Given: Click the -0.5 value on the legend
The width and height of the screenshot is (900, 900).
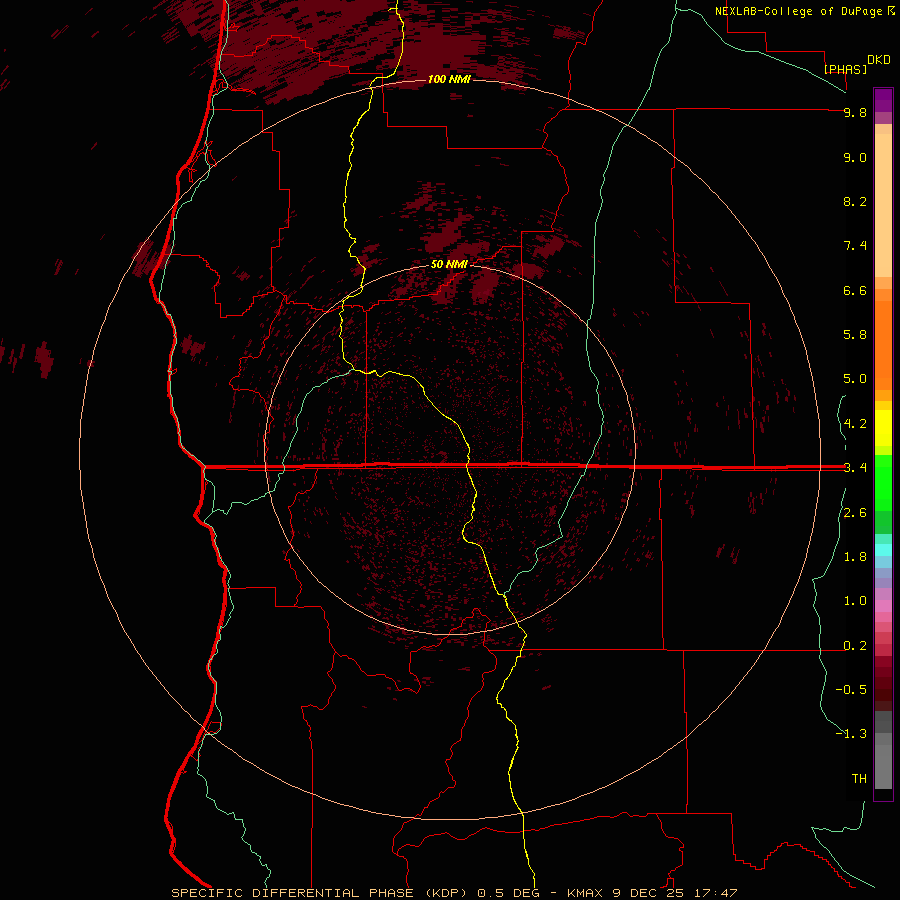Looking at the screenshot, I should coord(851,690).
